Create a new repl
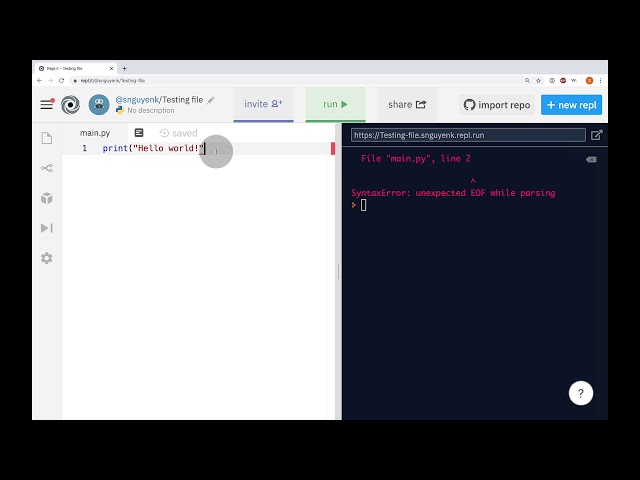 pyautogui.click(x=571, y=105)
